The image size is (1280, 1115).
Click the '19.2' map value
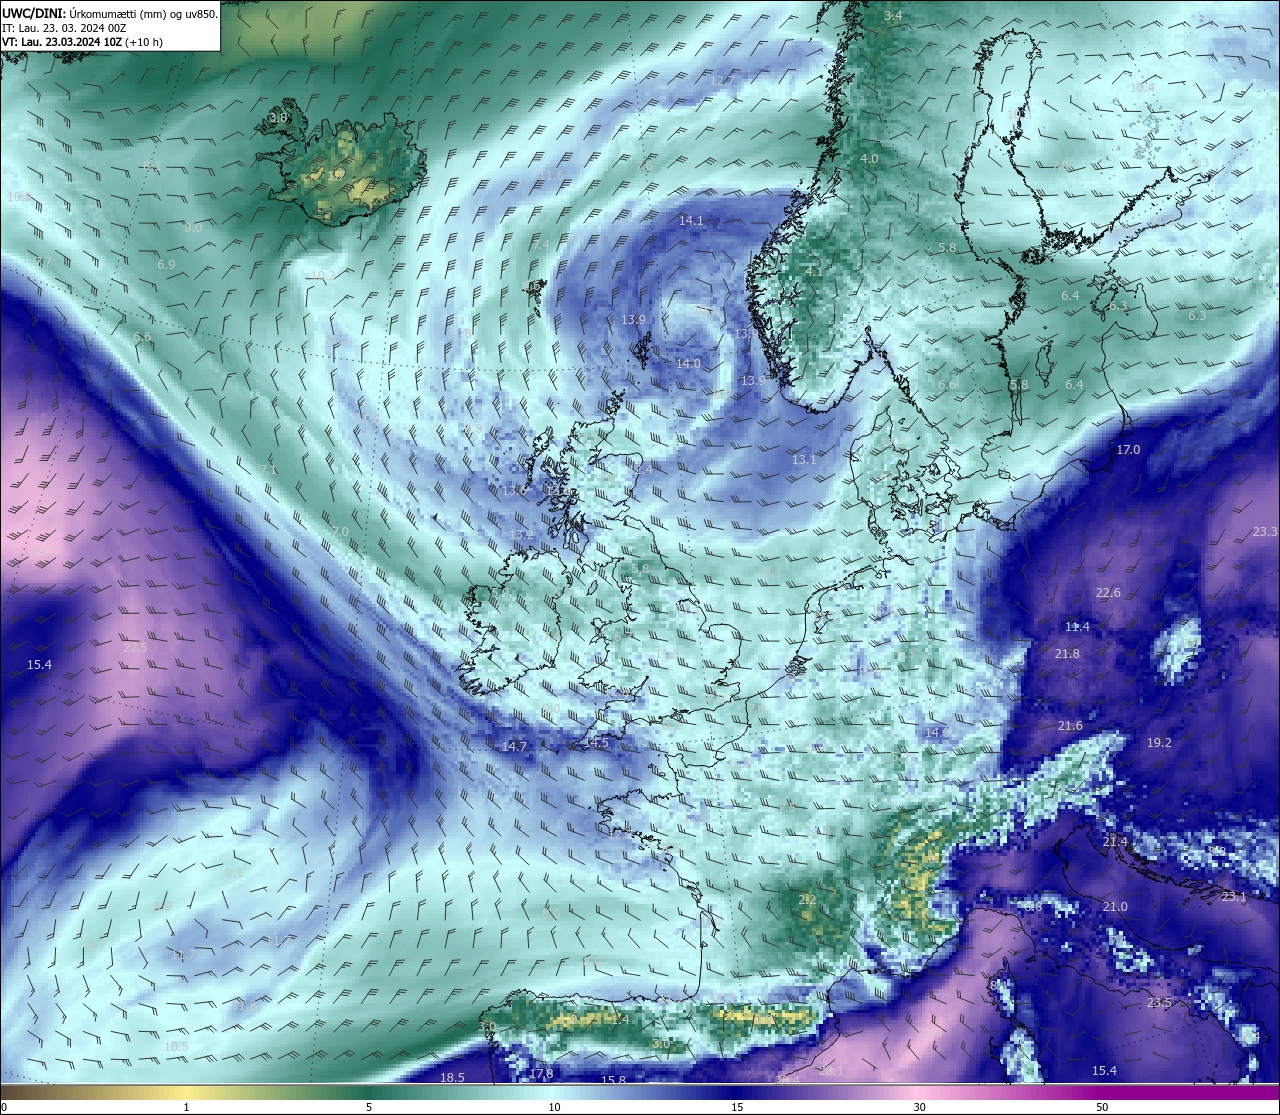pos(1159,742)
